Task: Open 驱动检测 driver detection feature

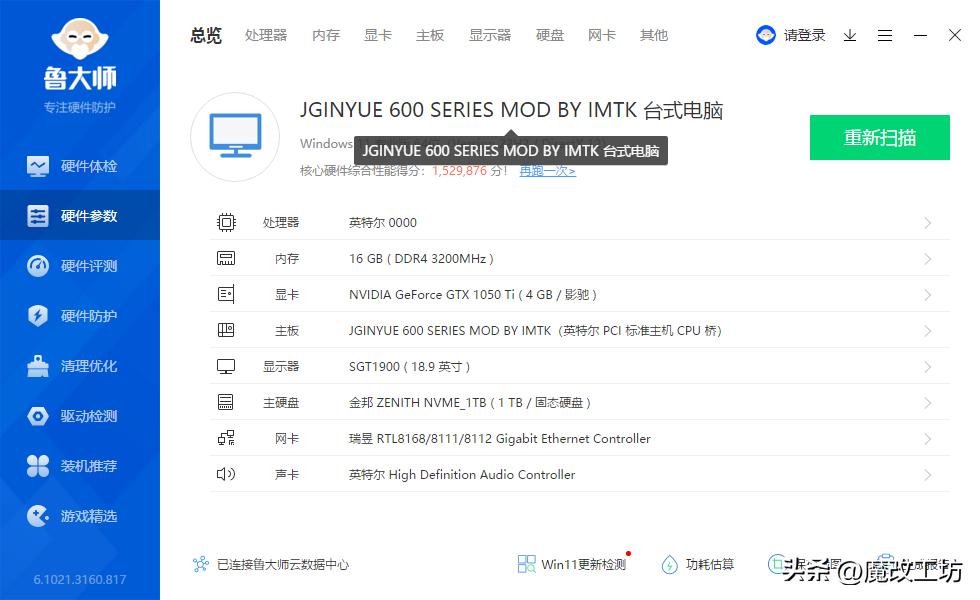Action: pos(80,416)
